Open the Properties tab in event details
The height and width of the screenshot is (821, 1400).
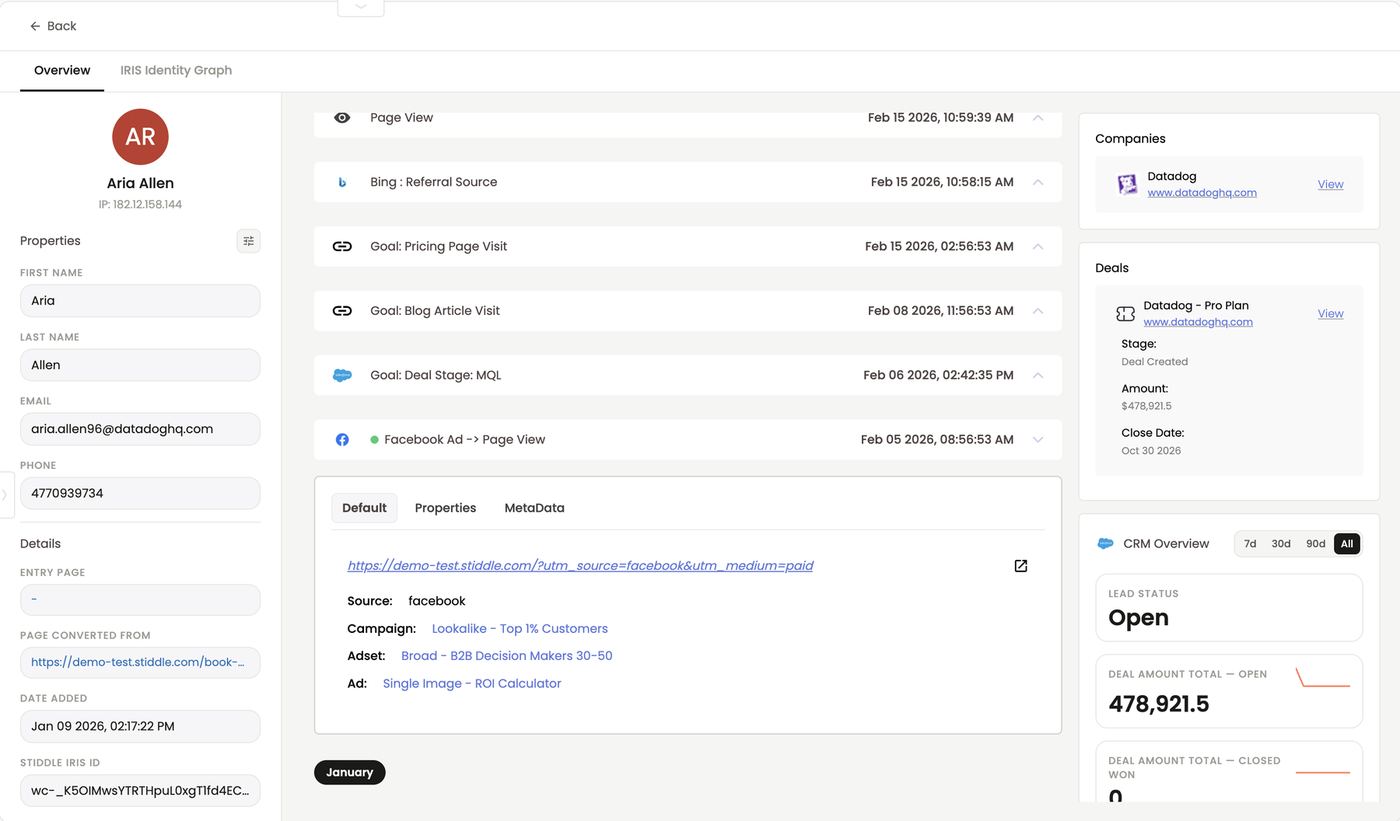tap(445, 508)
